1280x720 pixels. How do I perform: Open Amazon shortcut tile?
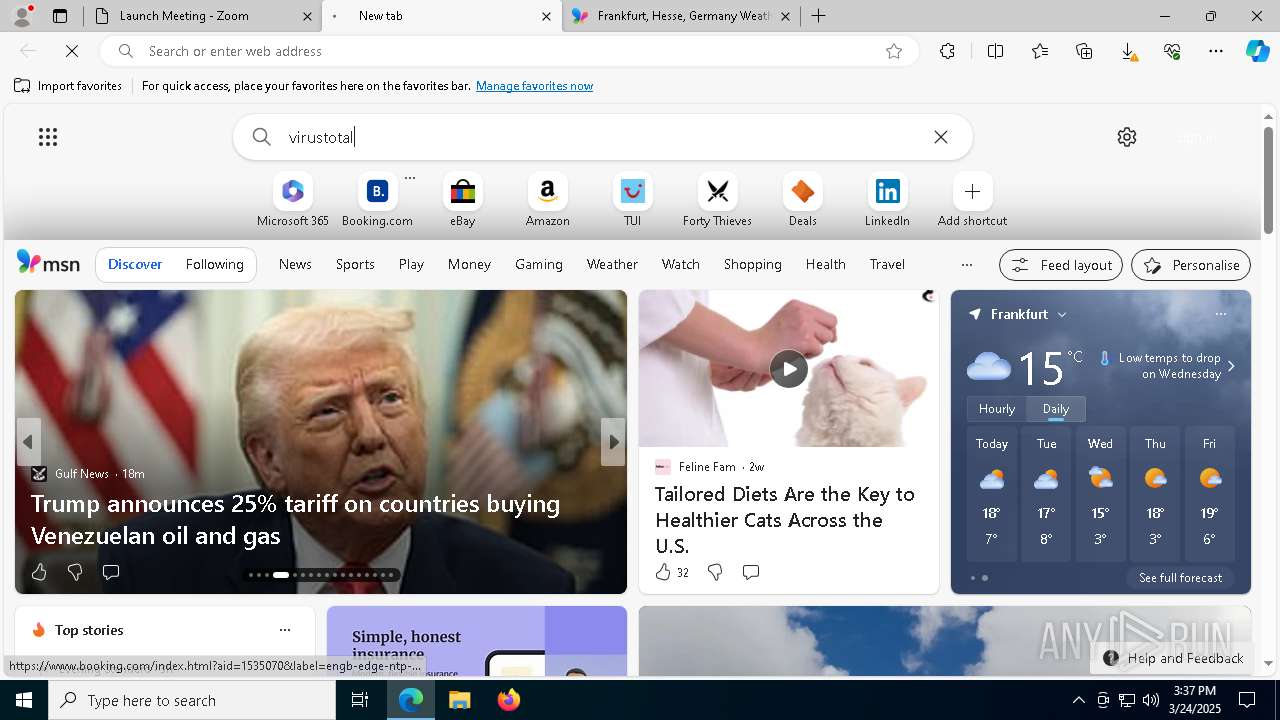[547, 200]
